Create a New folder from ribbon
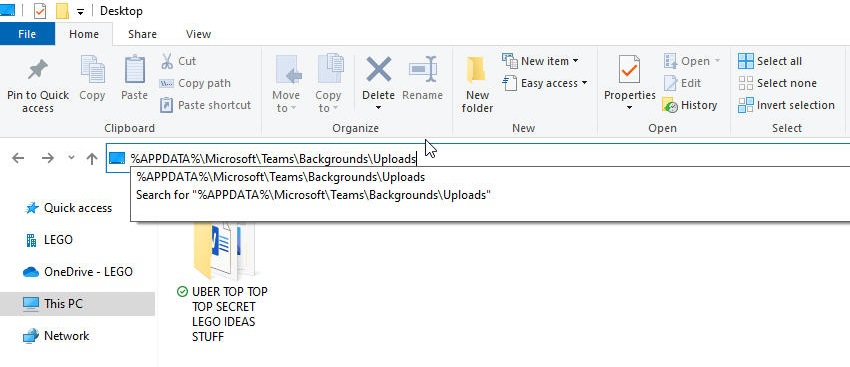 (477, 84)
